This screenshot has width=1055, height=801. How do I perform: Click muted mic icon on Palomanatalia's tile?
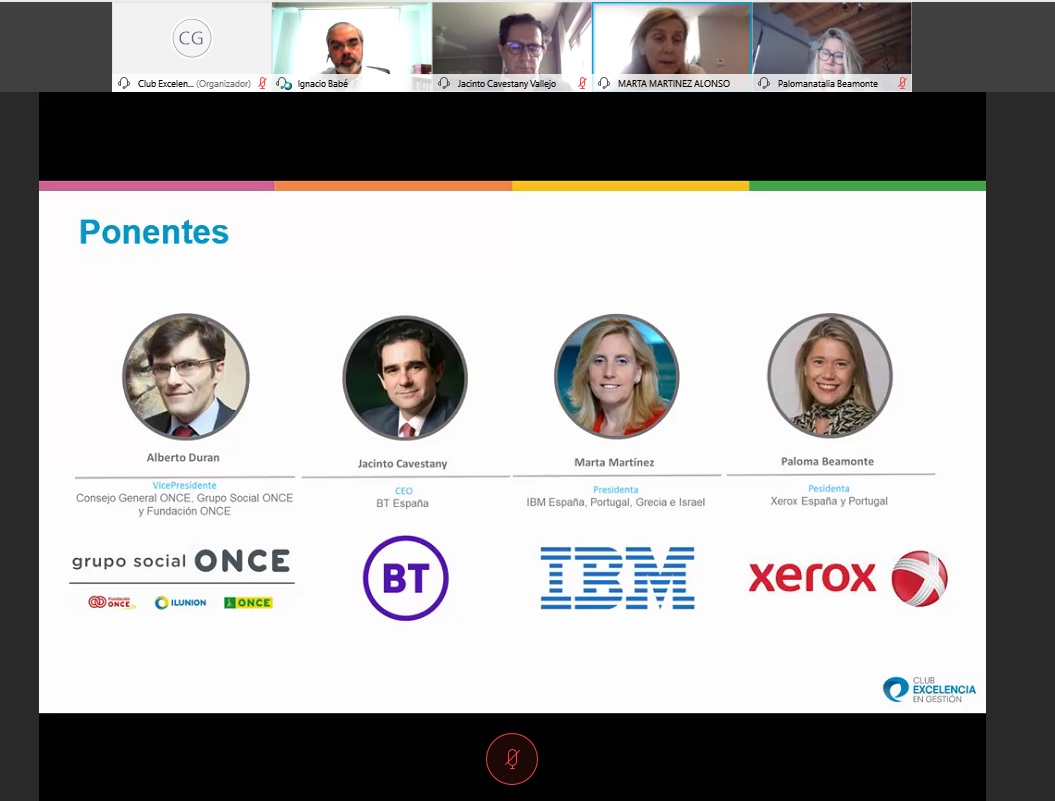tap(902, 84)
